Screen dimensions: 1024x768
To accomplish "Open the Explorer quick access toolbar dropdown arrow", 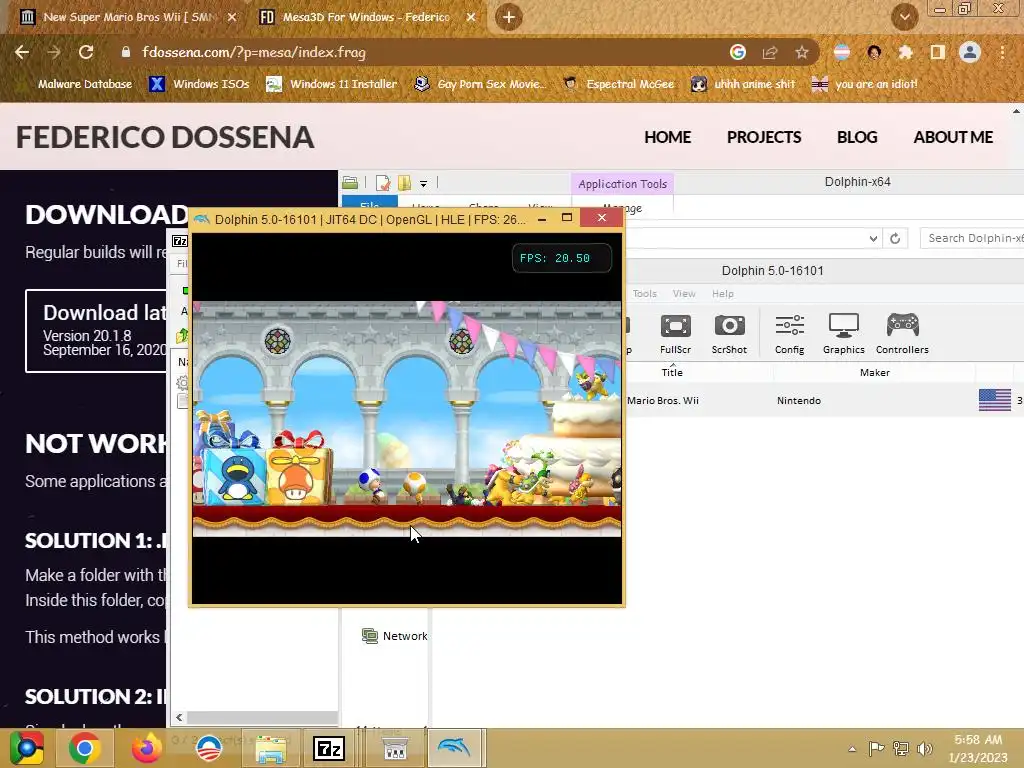I will pos(423,184).
